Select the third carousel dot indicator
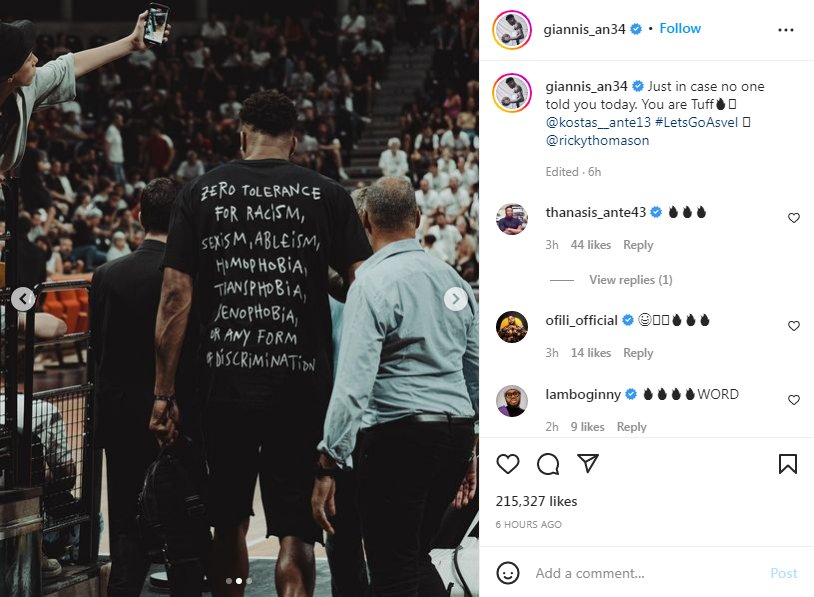Image resolution: width=814 pixels, height=597 pixels. click(x=249, y=581)
